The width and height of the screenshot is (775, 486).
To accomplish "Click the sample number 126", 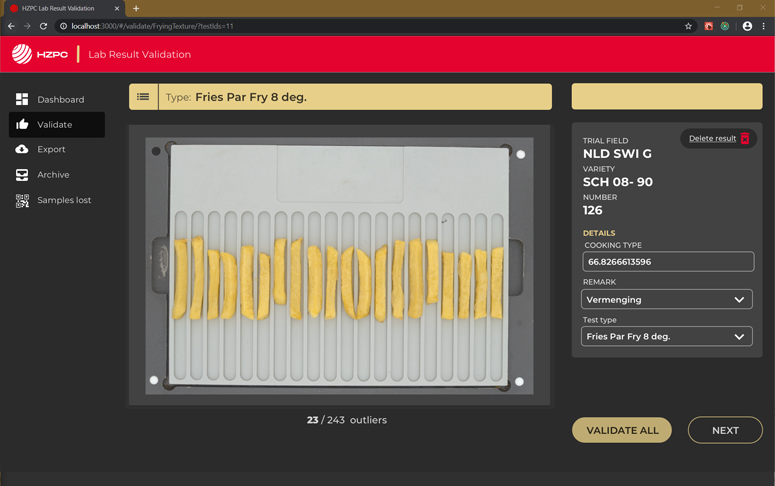I will 592,210.
